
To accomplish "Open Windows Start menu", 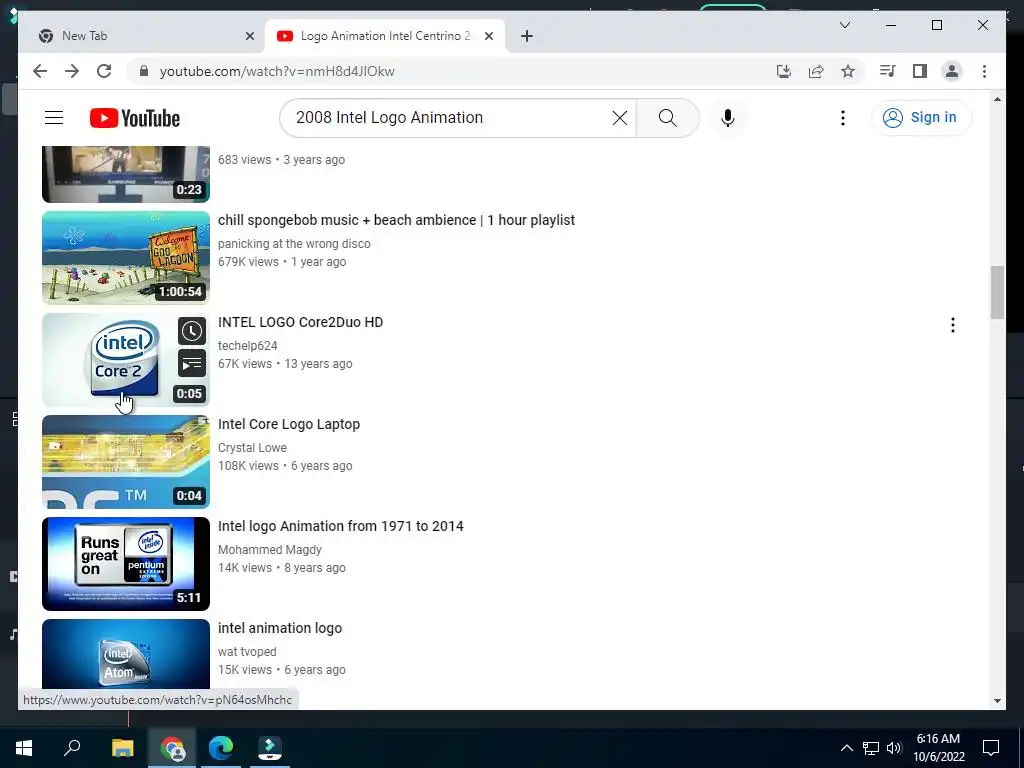I will tap(24, 748).
